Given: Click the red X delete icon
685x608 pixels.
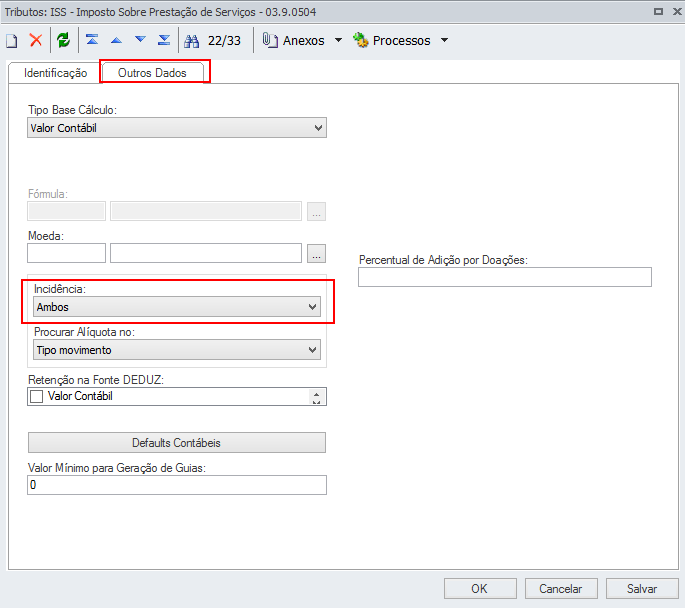Looking at the screenshot, I should coord(36,40).
